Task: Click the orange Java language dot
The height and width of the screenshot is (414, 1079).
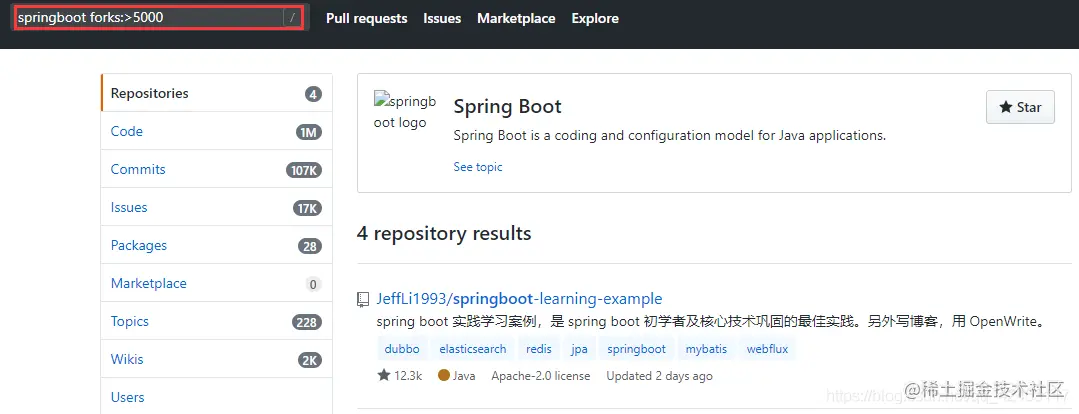Action: [x=444, y=375]
